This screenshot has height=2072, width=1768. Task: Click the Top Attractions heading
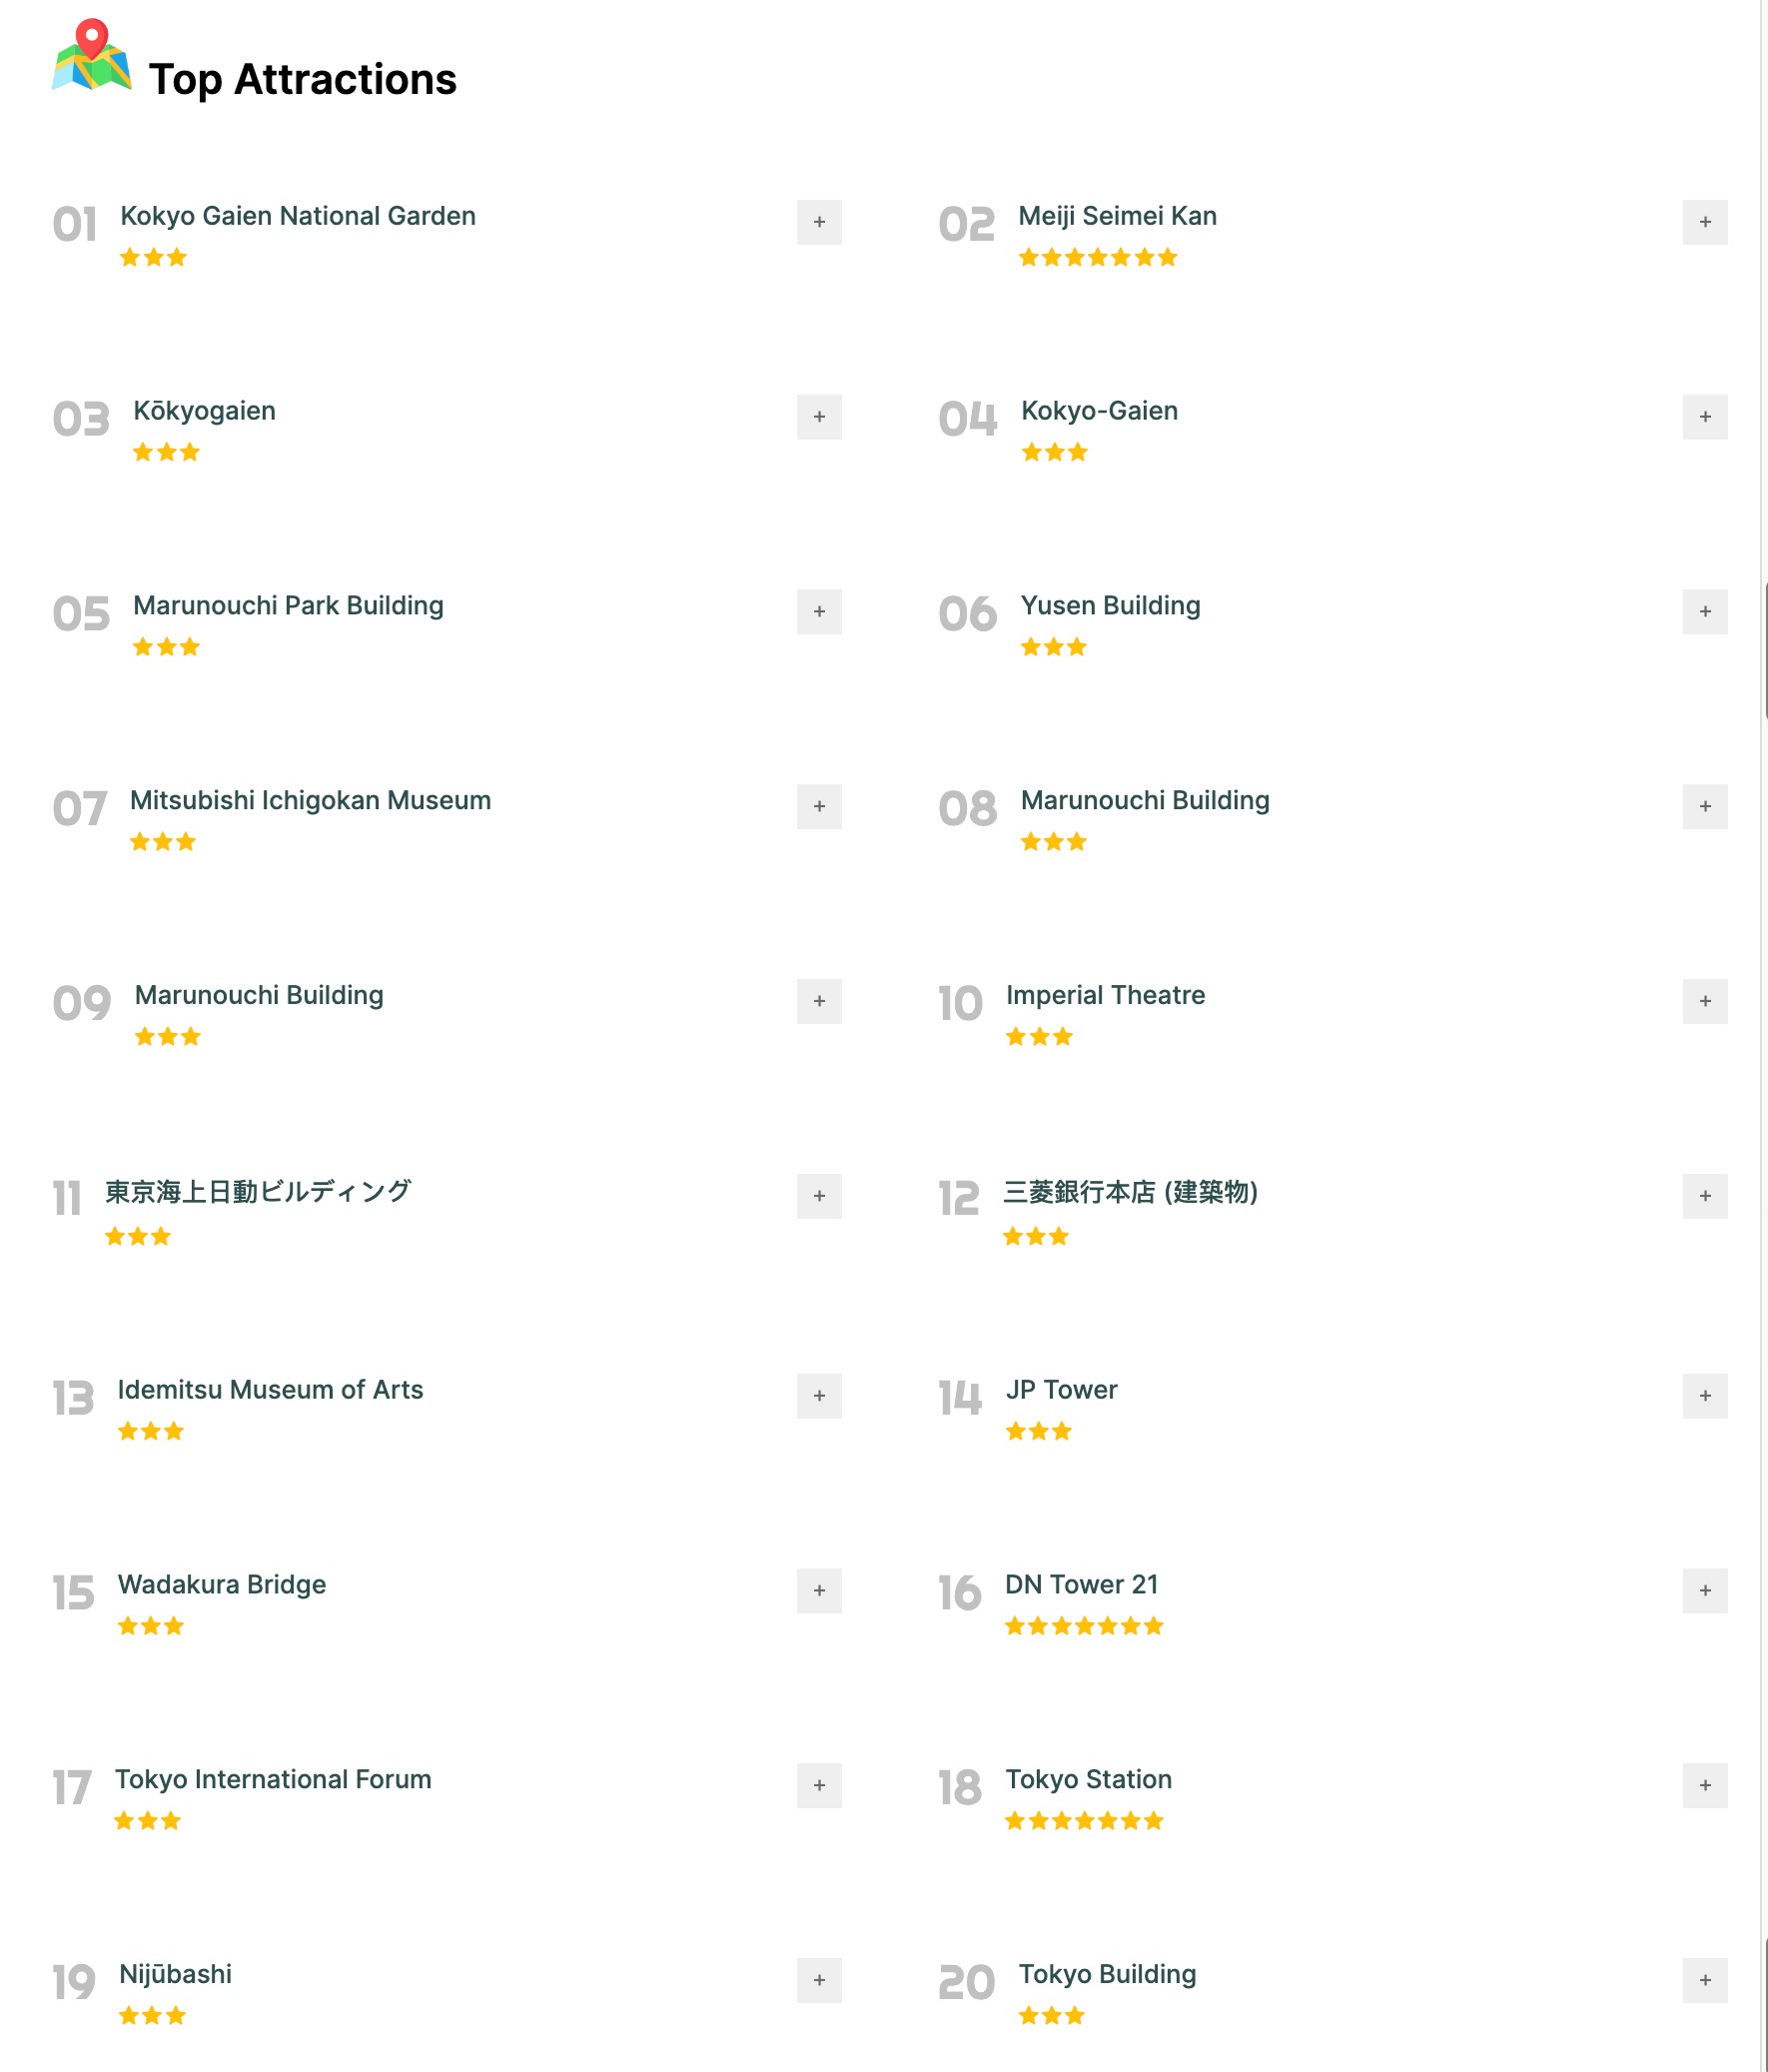pyautogui.click(x=303, y=78)
